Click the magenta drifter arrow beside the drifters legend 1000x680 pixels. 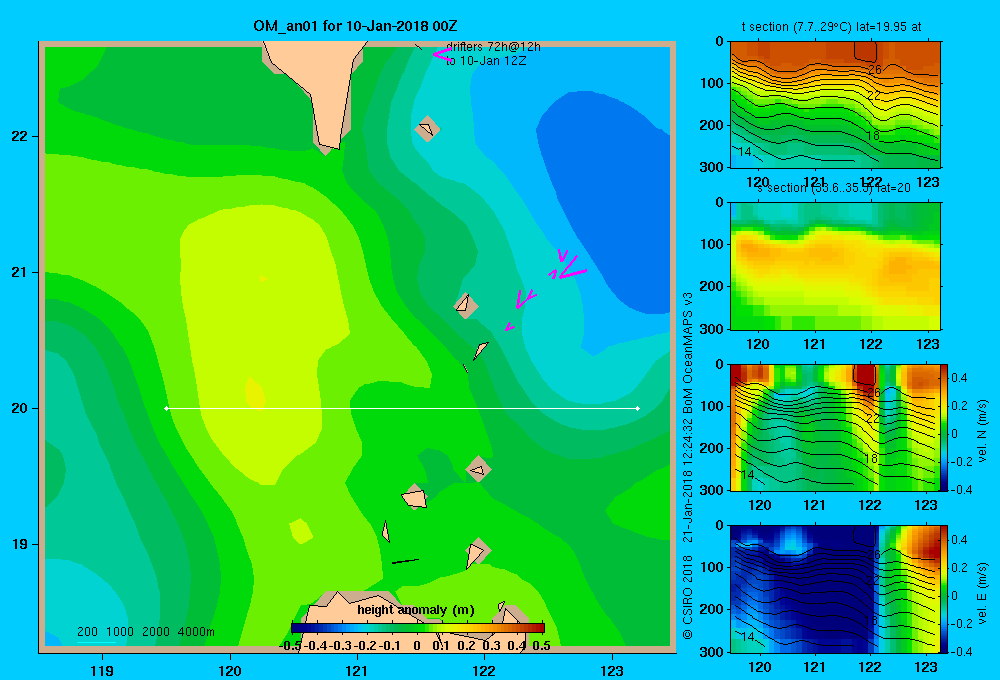click(442, 54)
